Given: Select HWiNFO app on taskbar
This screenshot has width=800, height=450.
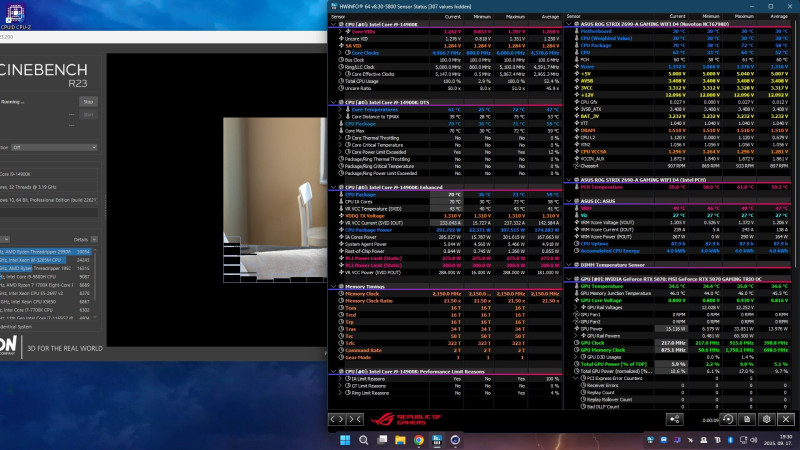Looking at the screenshot, I should tap(437, 440).
